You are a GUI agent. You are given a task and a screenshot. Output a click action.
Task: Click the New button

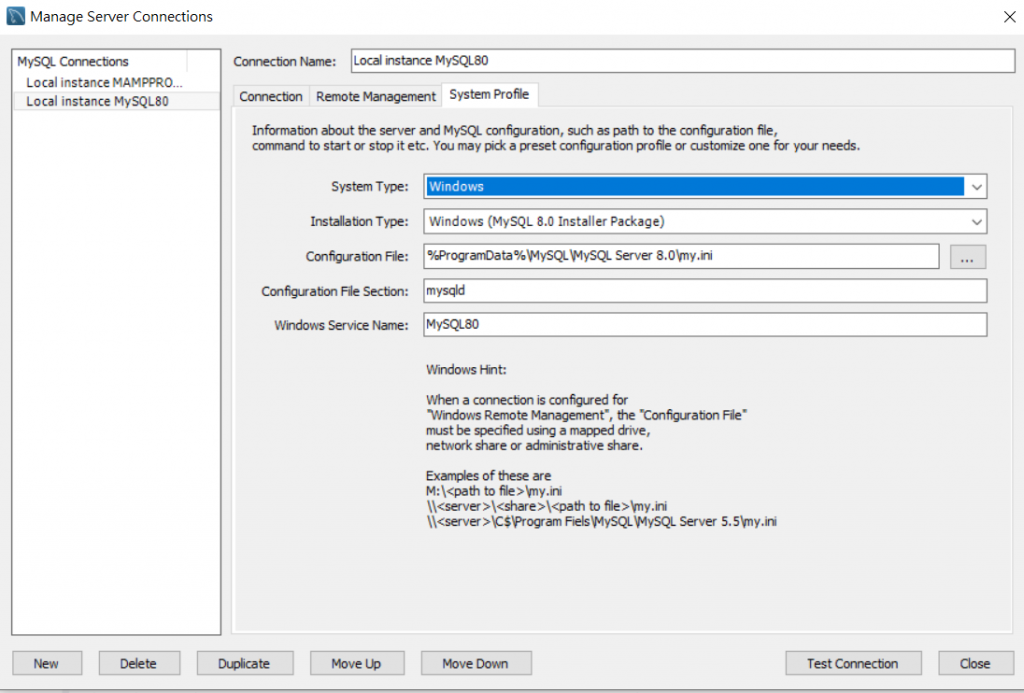[47, 663]
